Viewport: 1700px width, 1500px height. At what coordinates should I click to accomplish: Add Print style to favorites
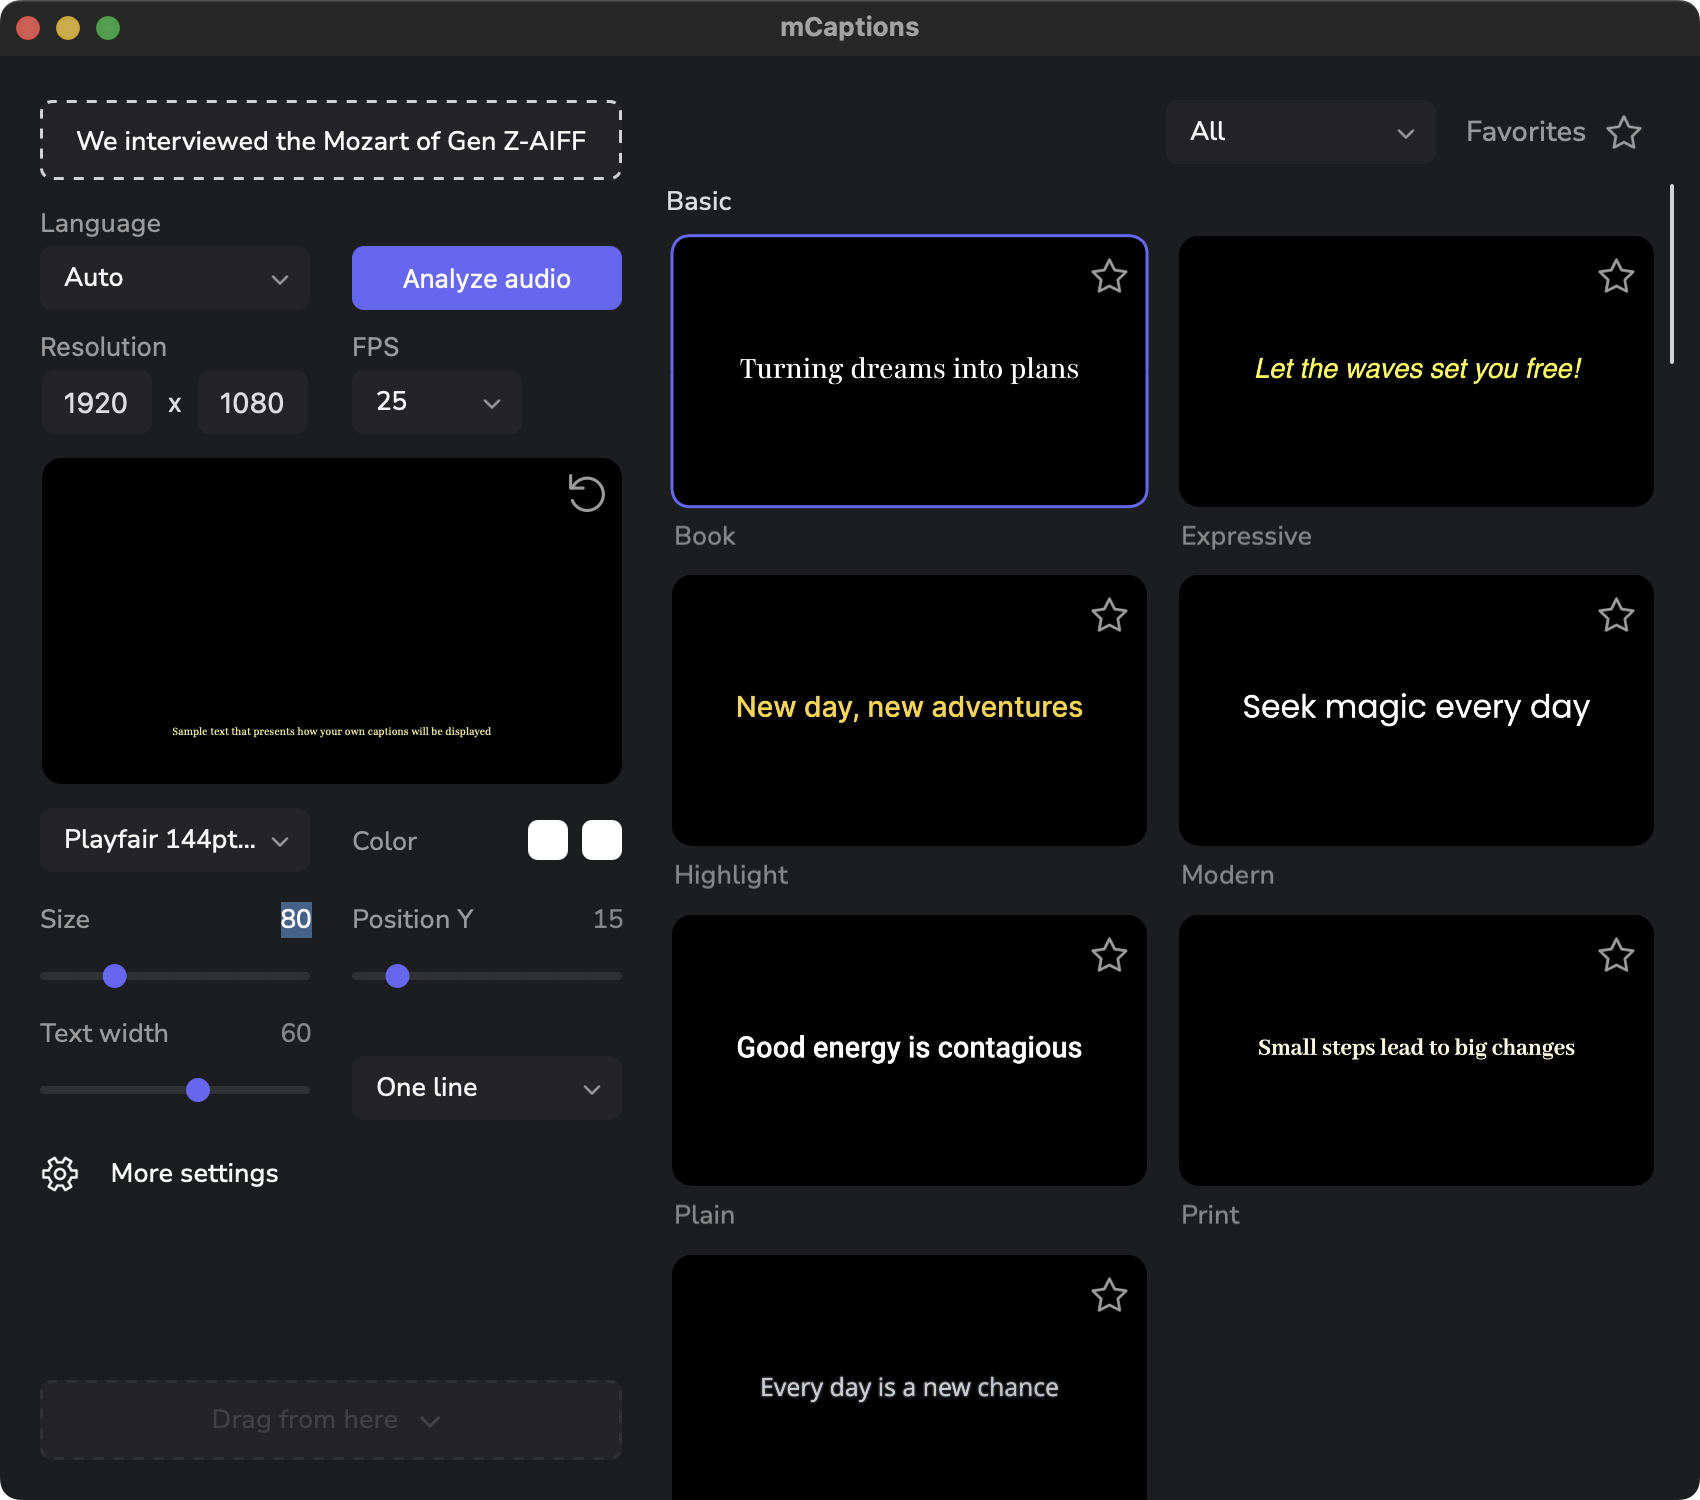1616,956
